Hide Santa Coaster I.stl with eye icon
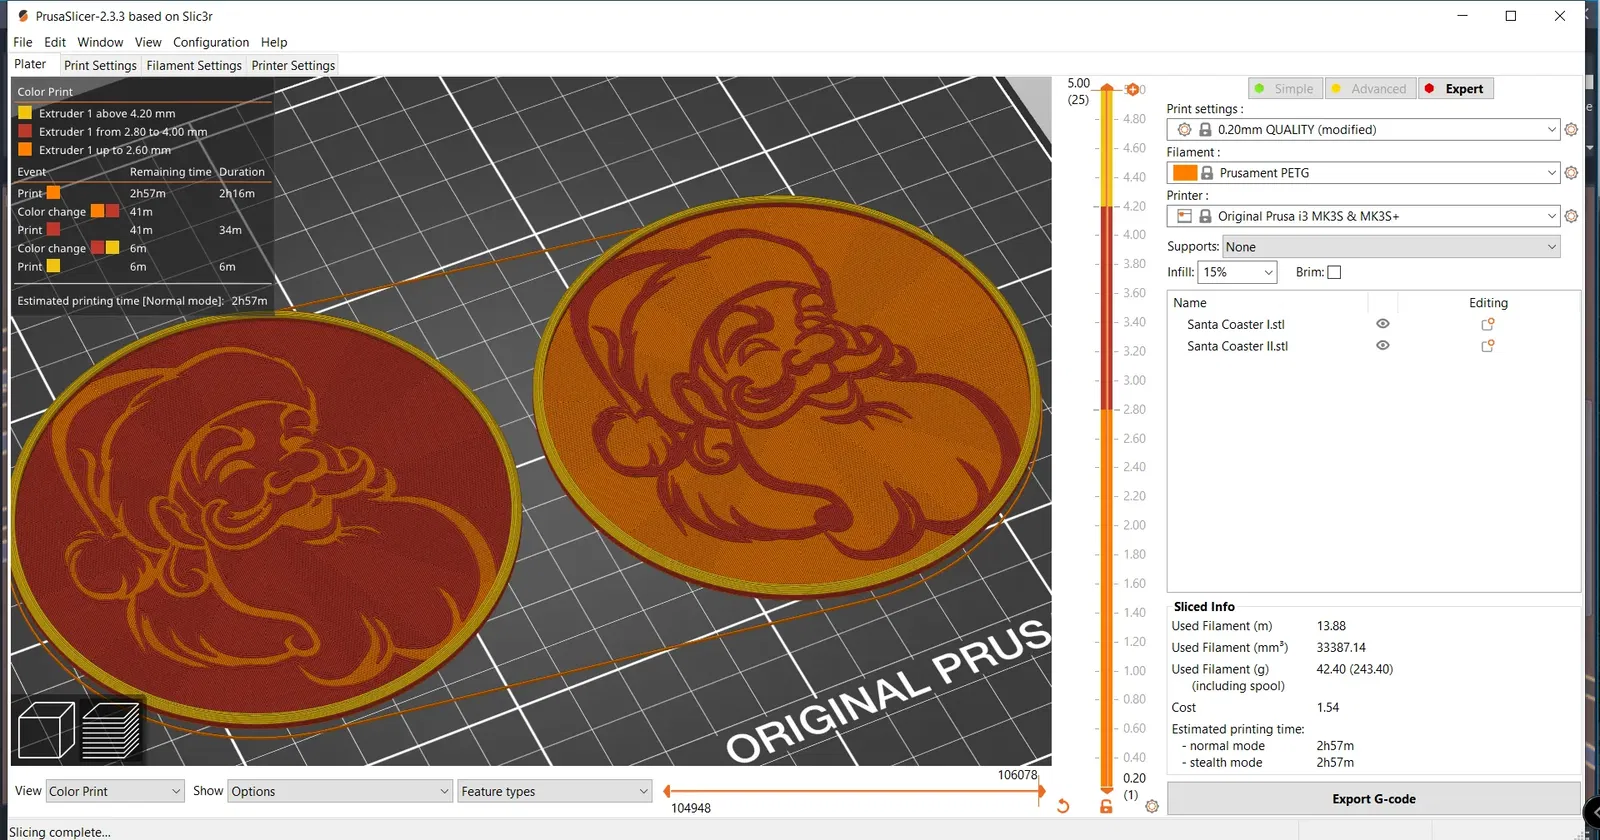This screenshot has height=840, width=1600. (x=1383, y=324)
